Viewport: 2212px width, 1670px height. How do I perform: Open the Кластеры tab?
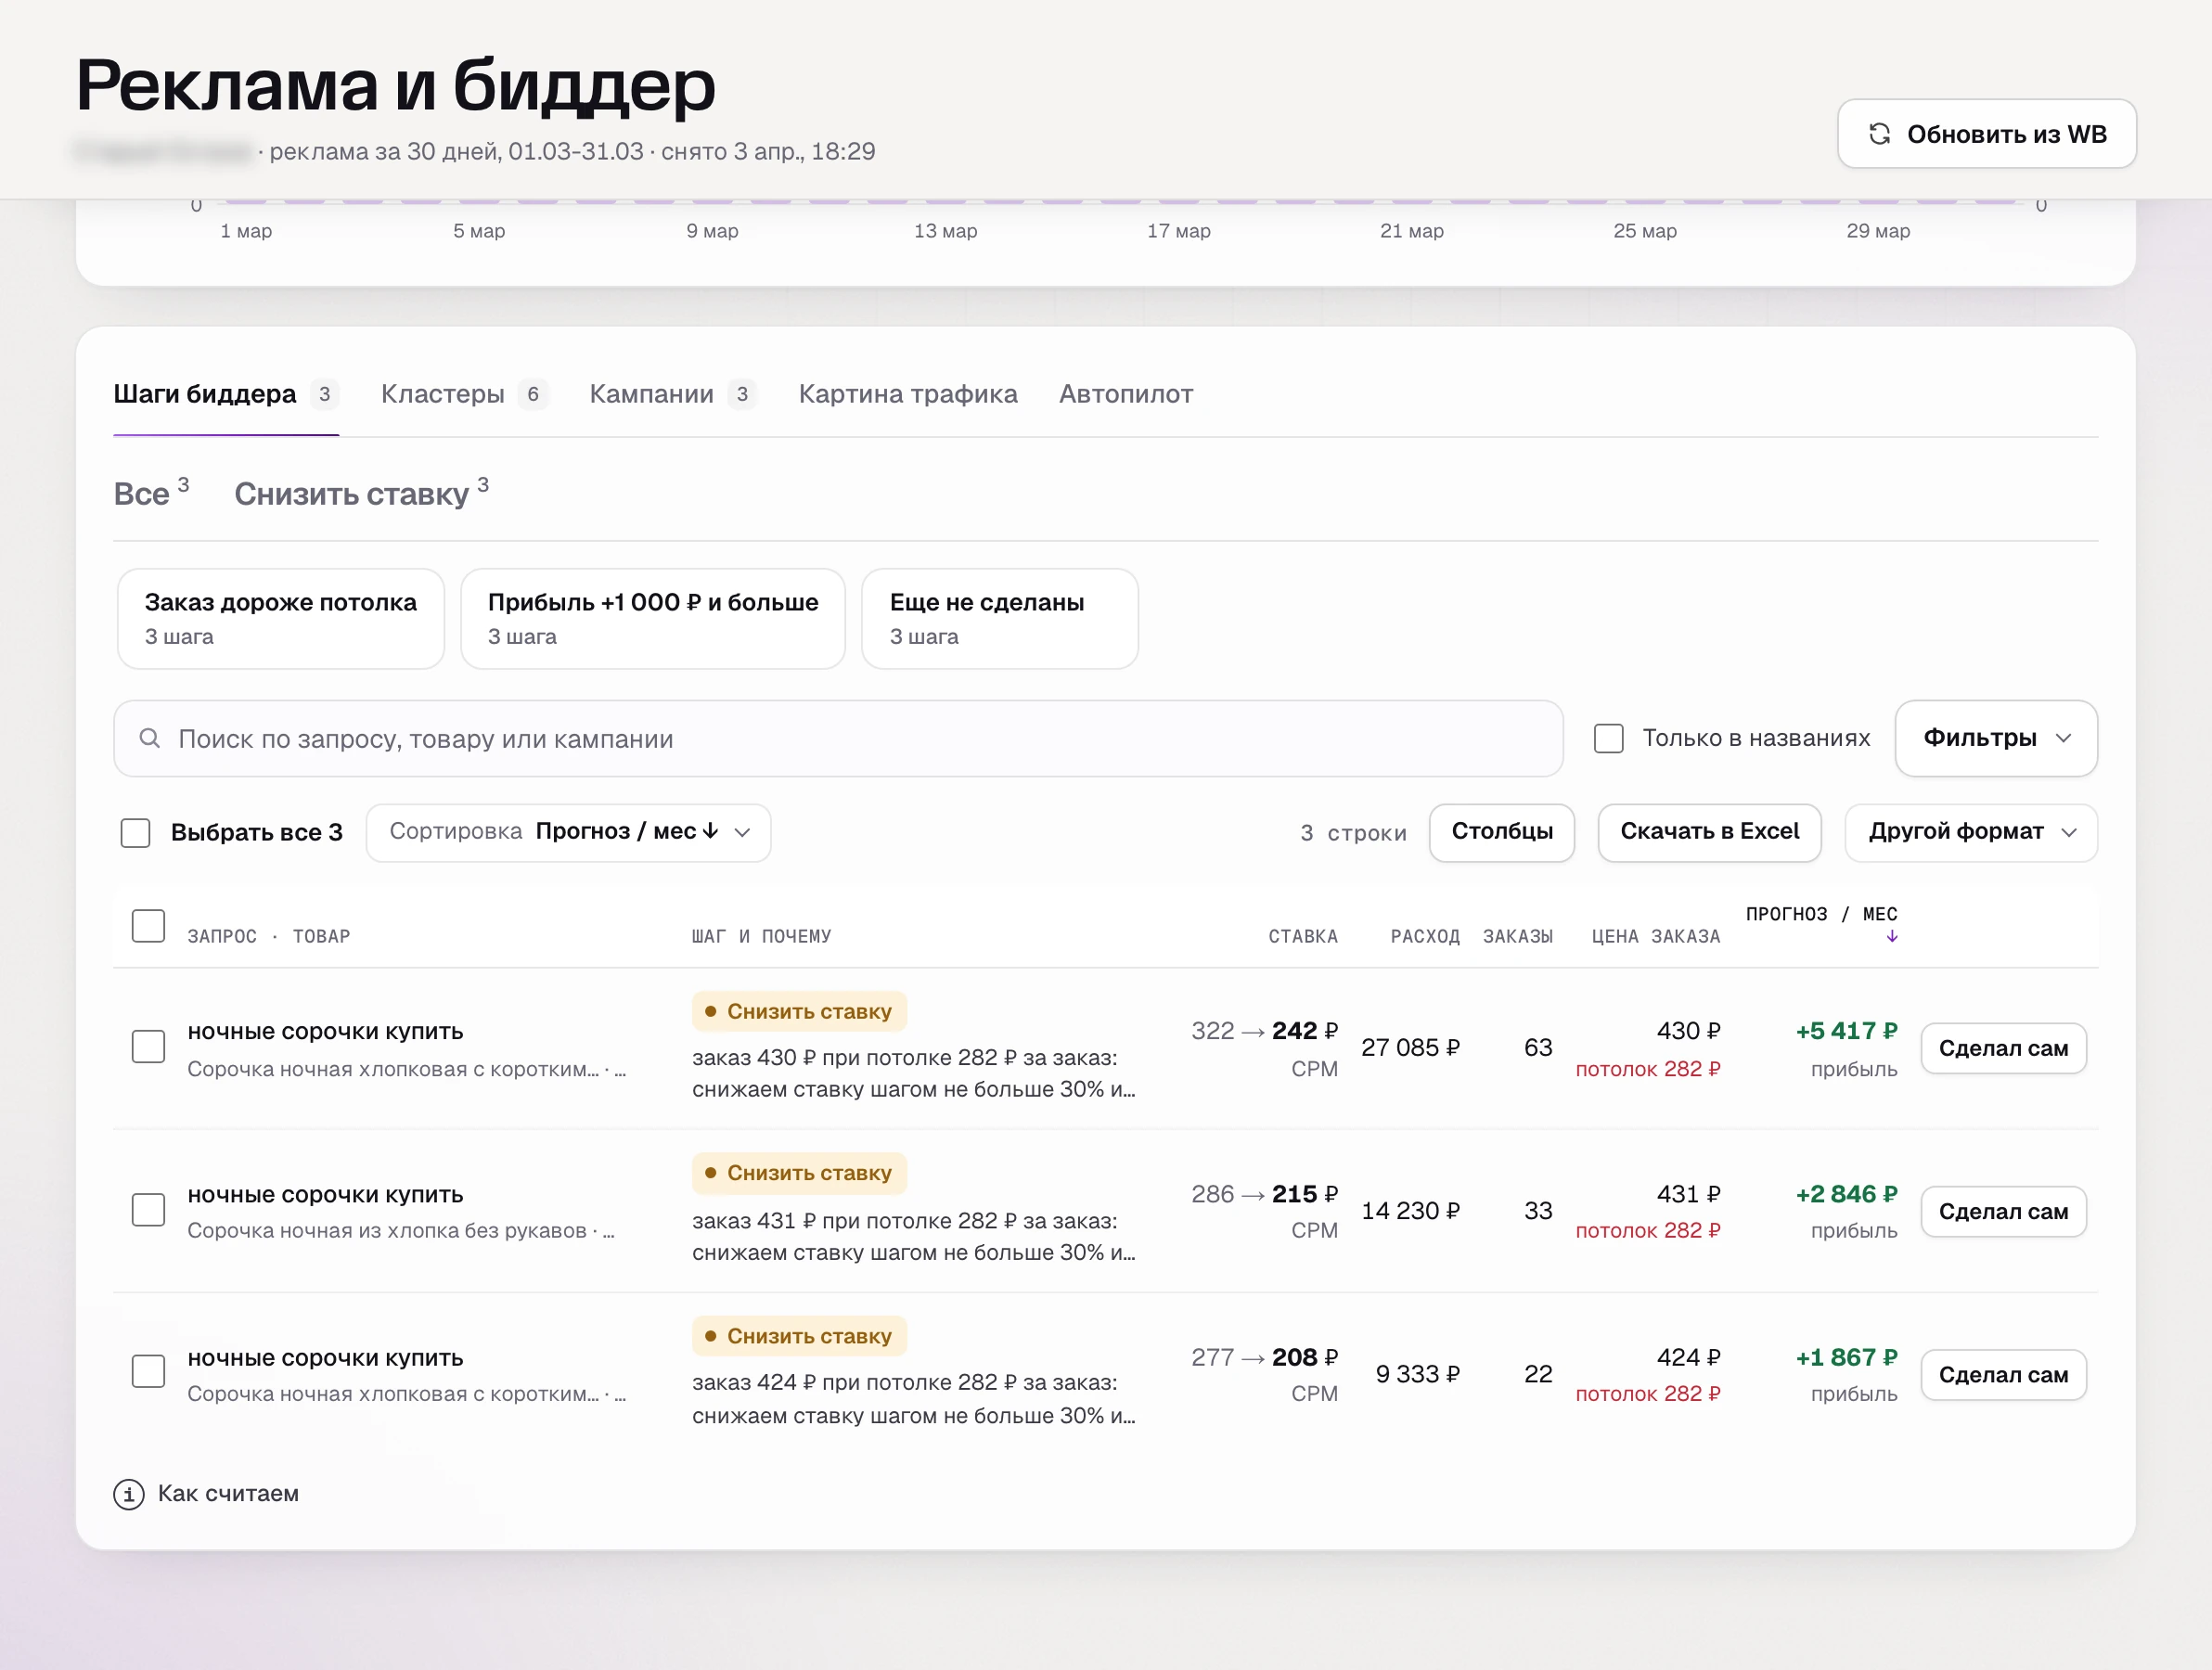[464, 394]
